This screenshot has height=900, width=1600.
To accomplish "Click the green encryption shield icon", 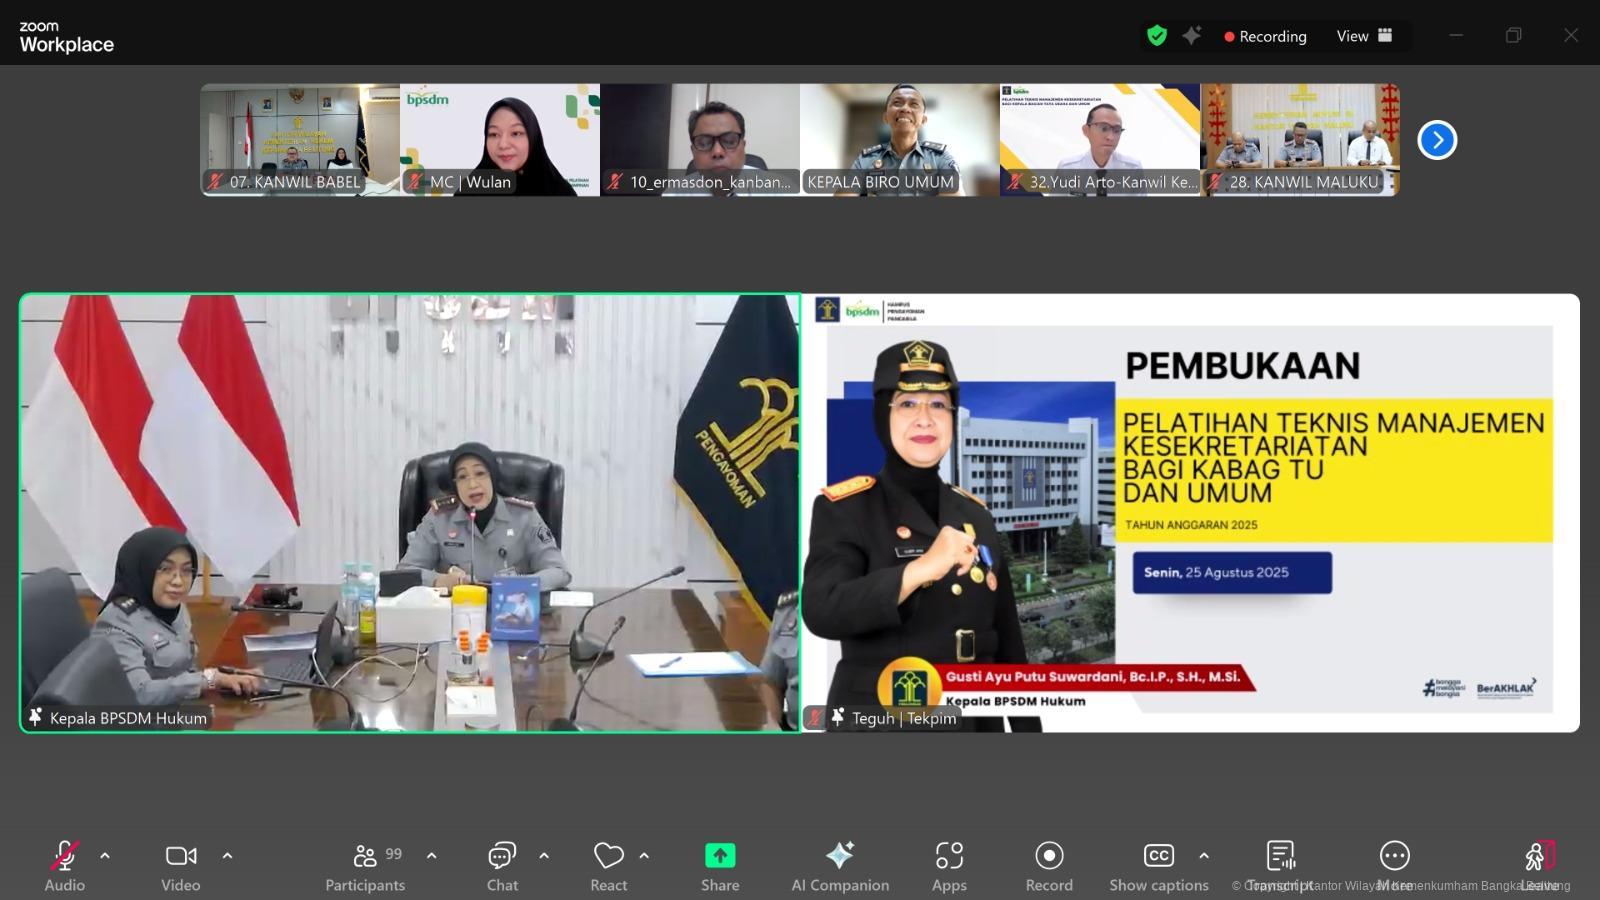I will click(x=1157, y=36).
